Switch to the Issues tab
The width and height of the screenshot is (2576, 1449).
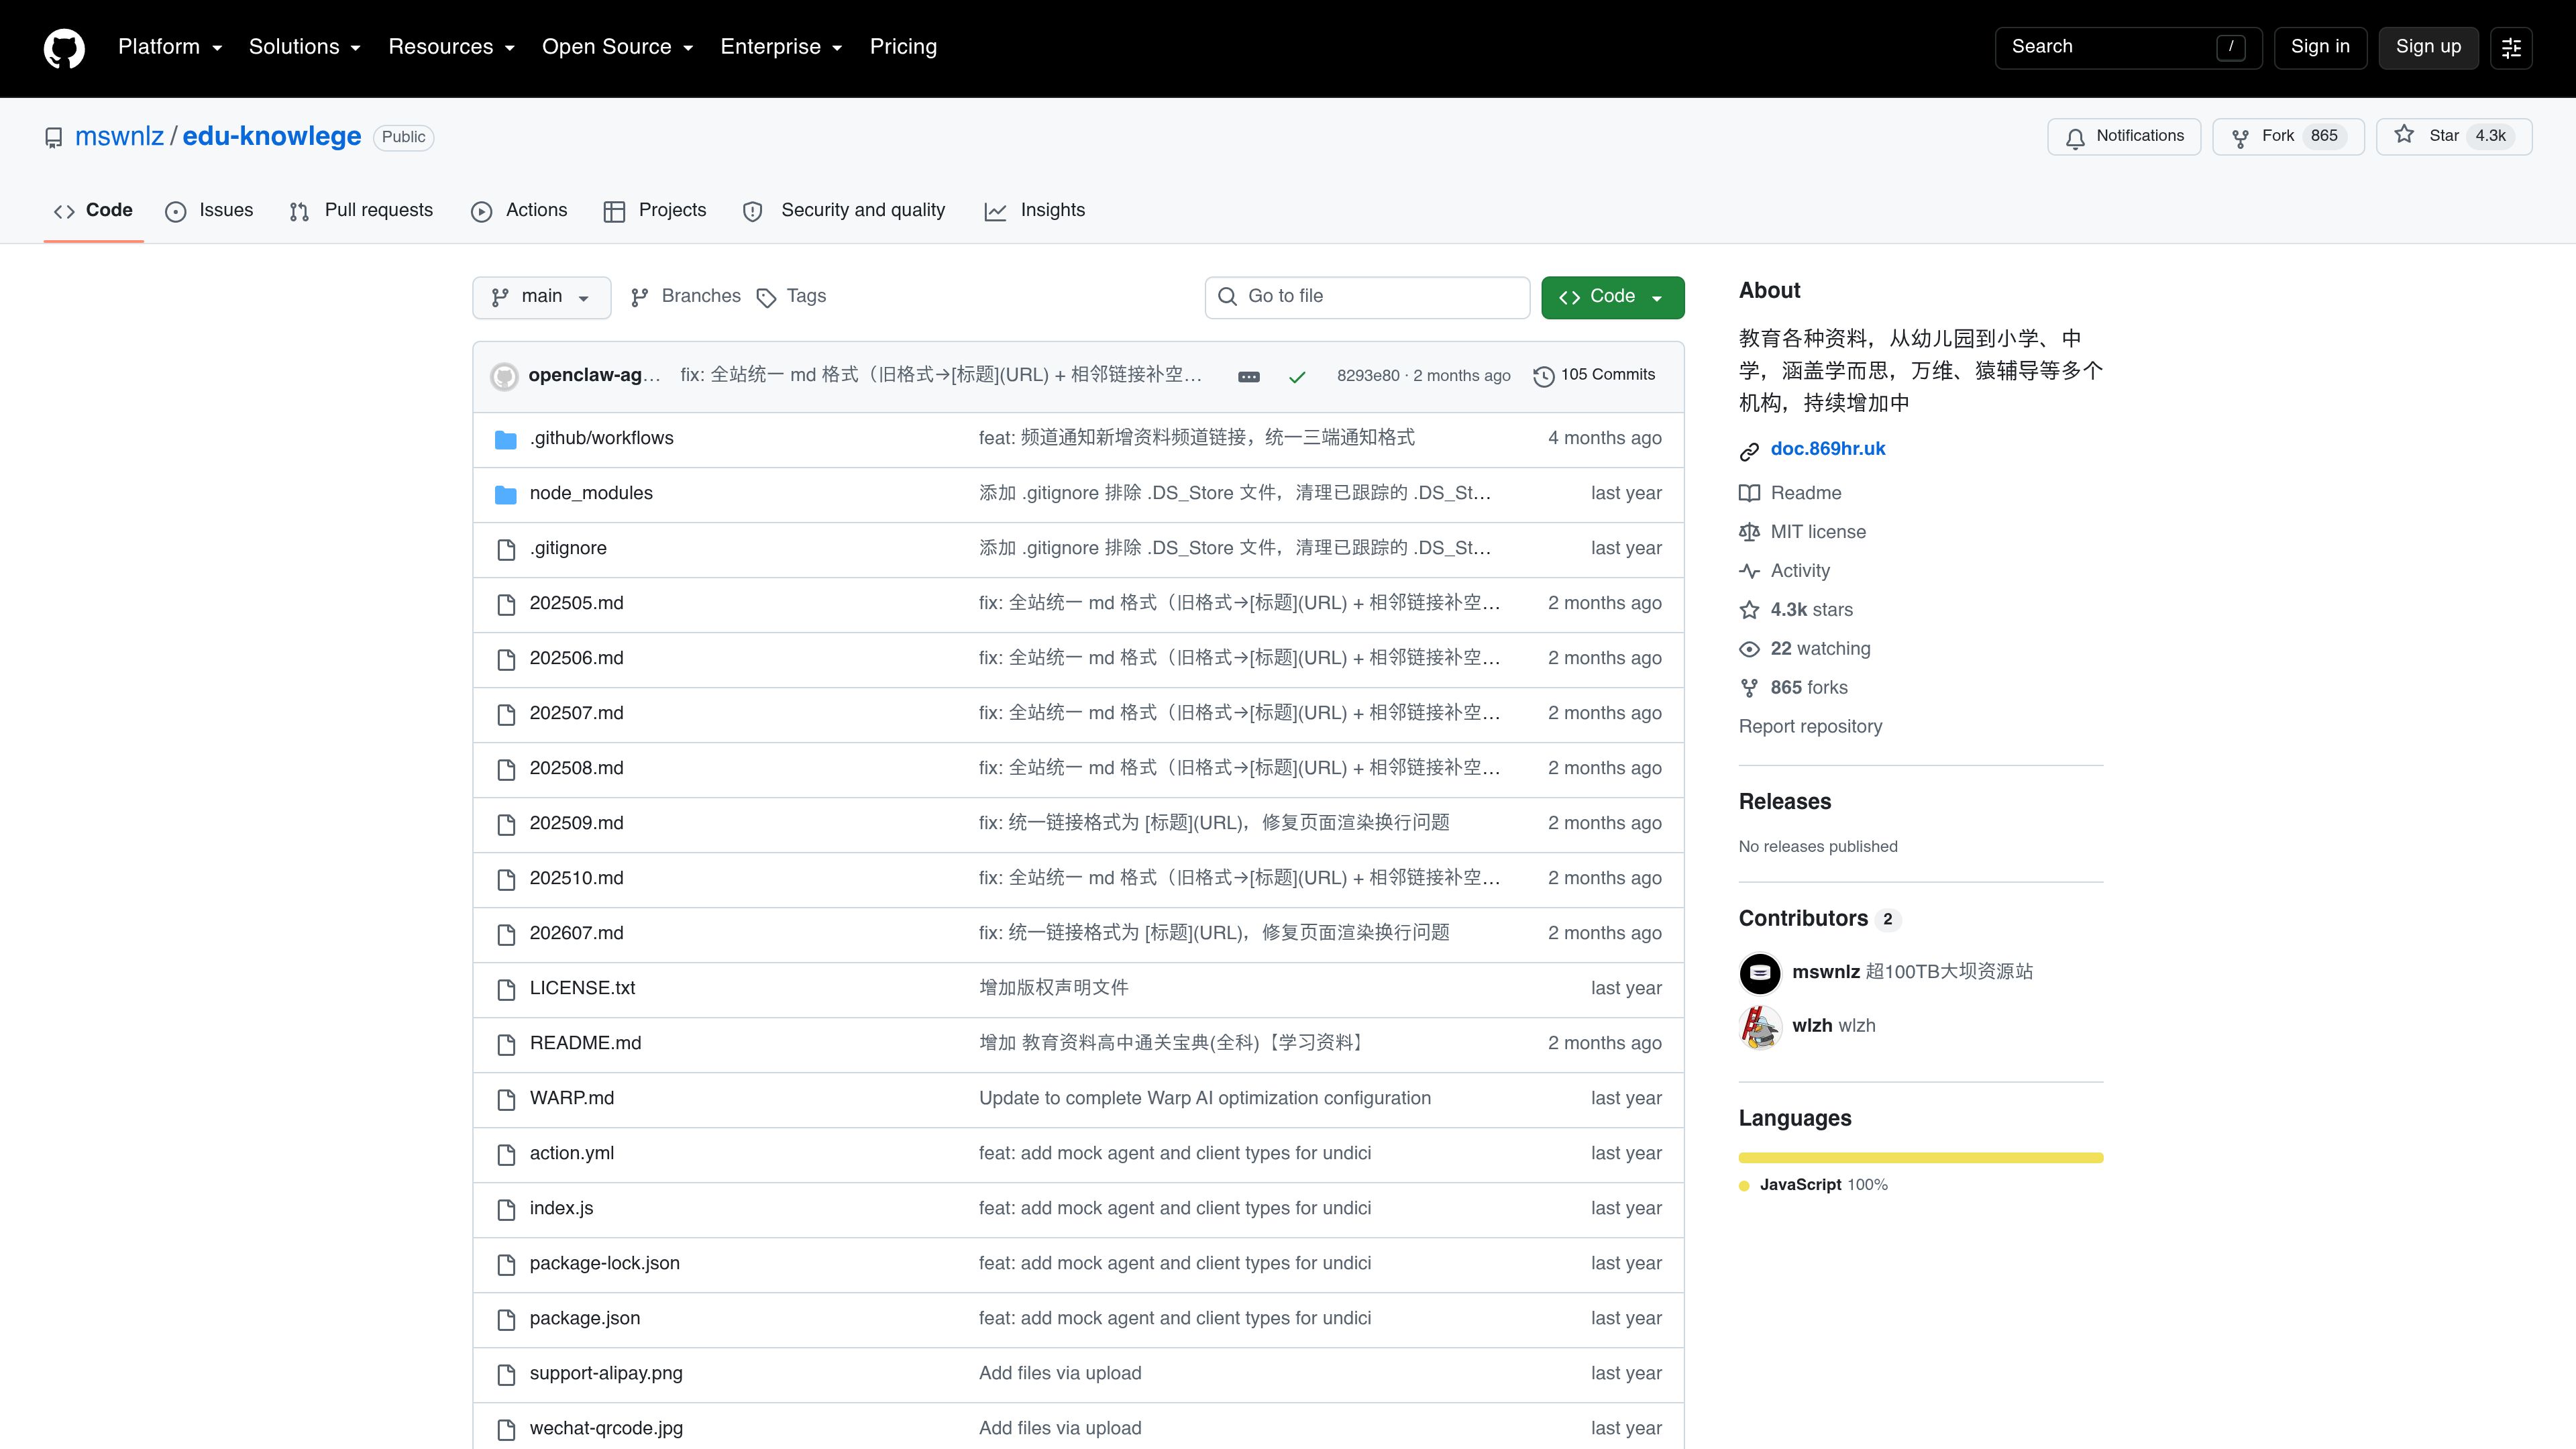click(x=209, y=211)
